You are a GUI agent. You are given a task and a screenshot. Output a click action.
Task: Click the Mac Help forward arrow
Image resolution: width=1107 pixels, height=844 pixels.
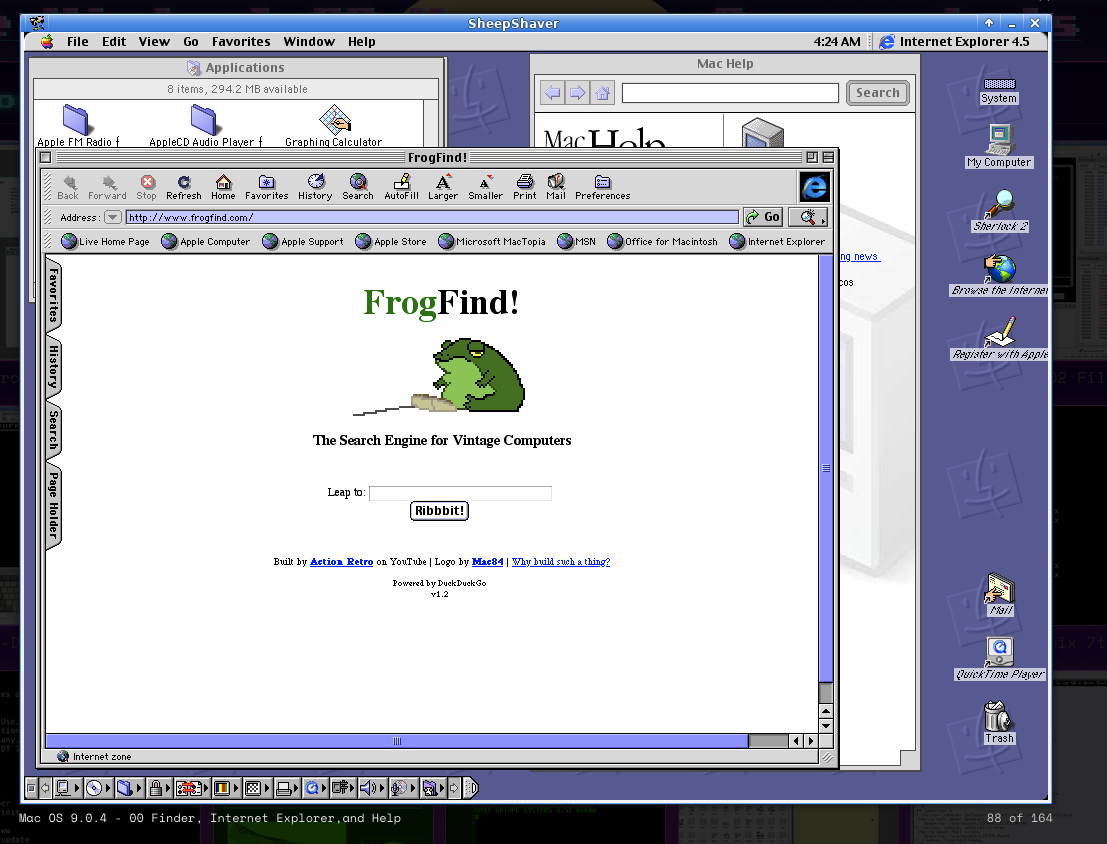(578, 93)
